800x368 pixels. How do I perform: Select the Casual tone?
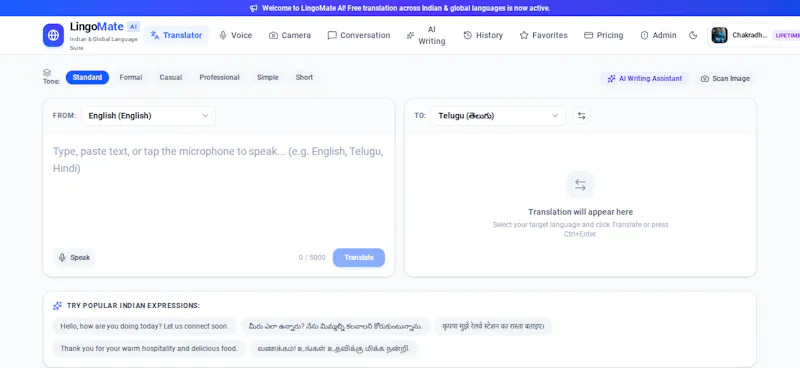pos(170,78)
